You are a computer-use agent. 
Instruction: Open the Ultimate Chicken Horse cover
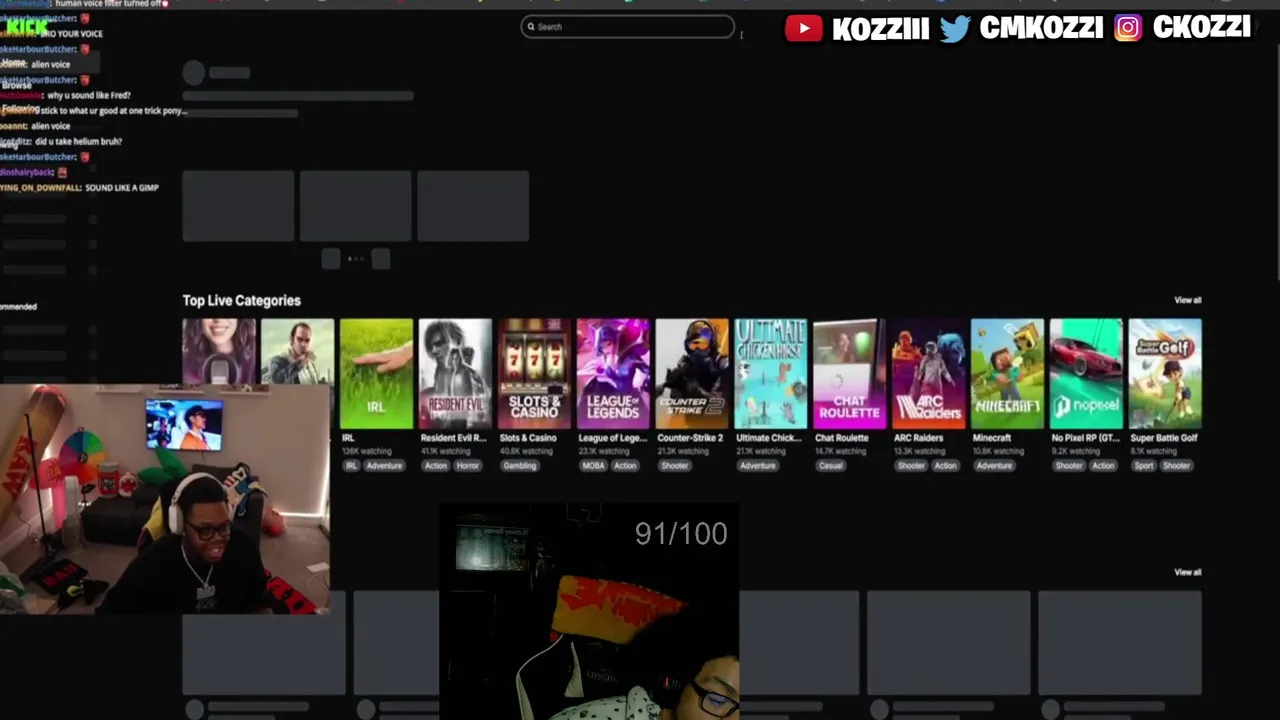click(x=771, y=374)
